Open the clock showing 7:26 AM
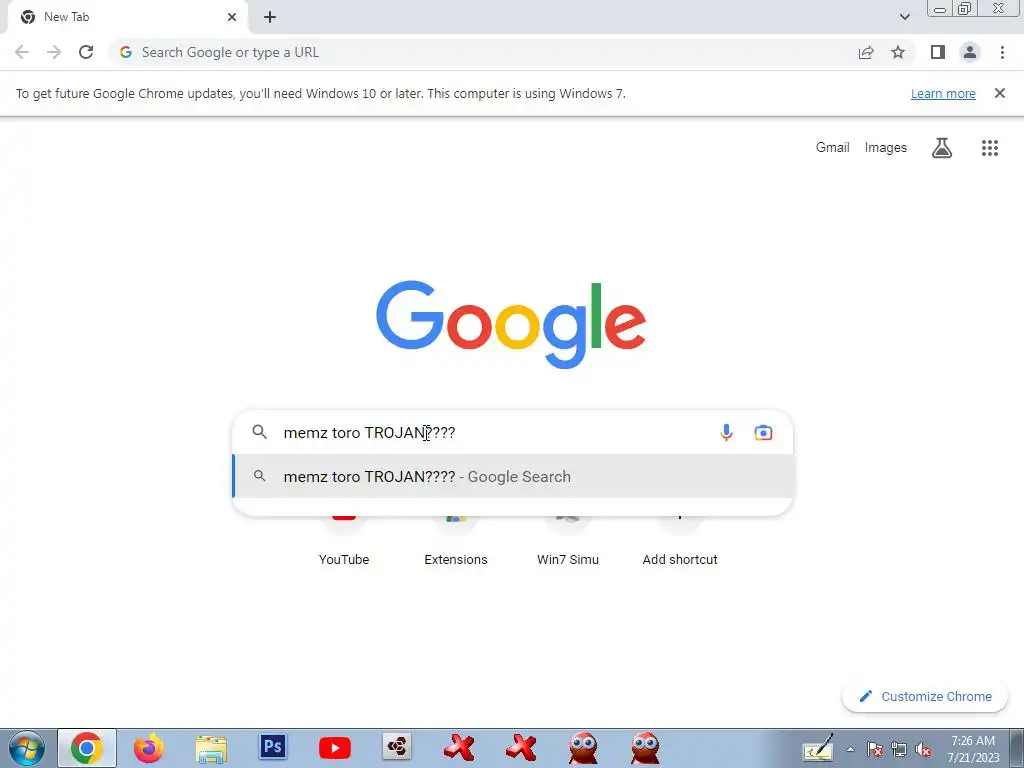This screenshot has width=1024, height=768. [973, 749]
